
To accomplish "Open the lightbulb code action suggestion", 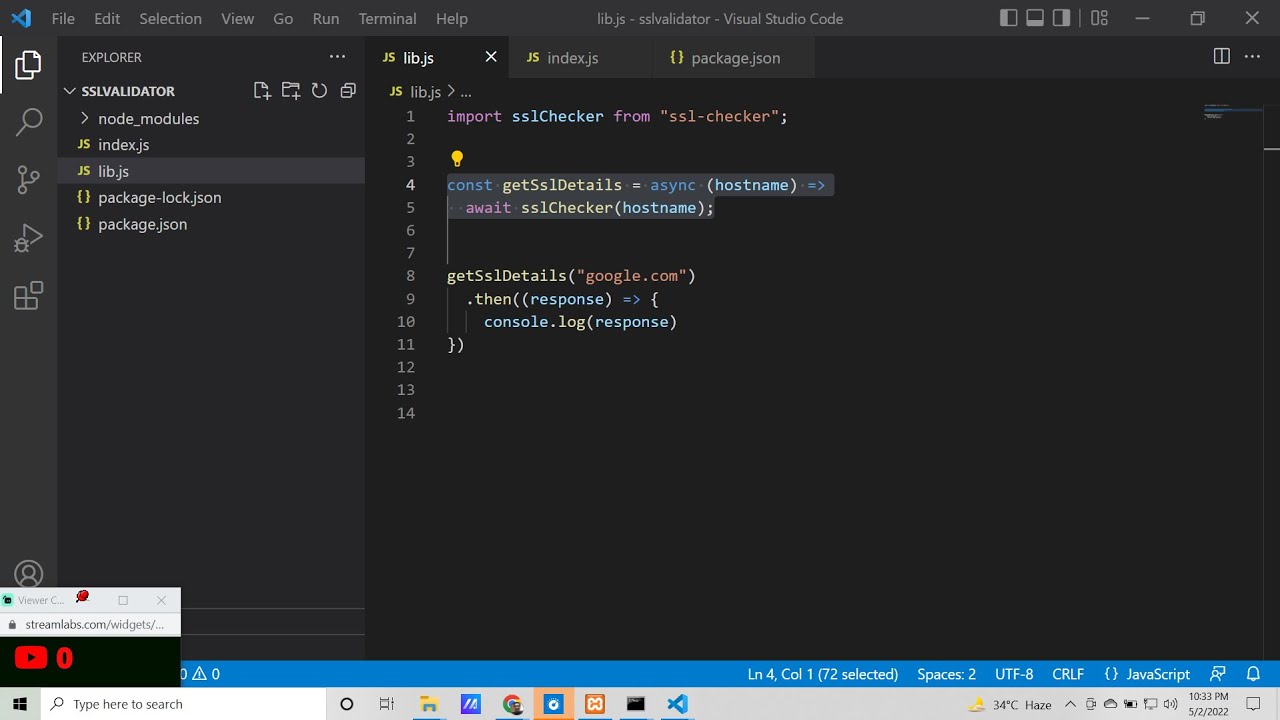I will coord(457,158).
